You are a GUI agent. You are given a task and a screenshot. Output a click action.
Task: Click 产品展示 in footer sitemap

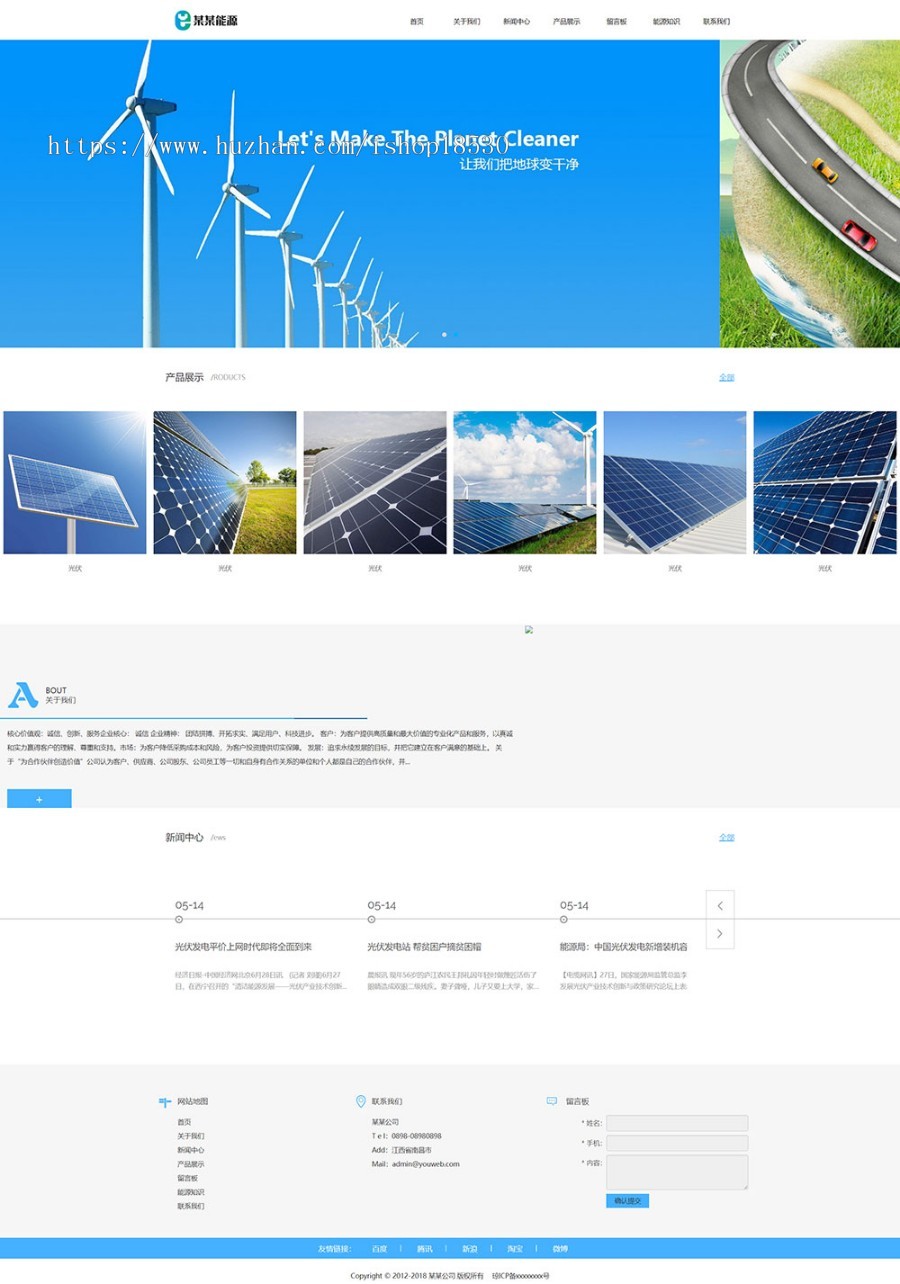pos(191,1164)
